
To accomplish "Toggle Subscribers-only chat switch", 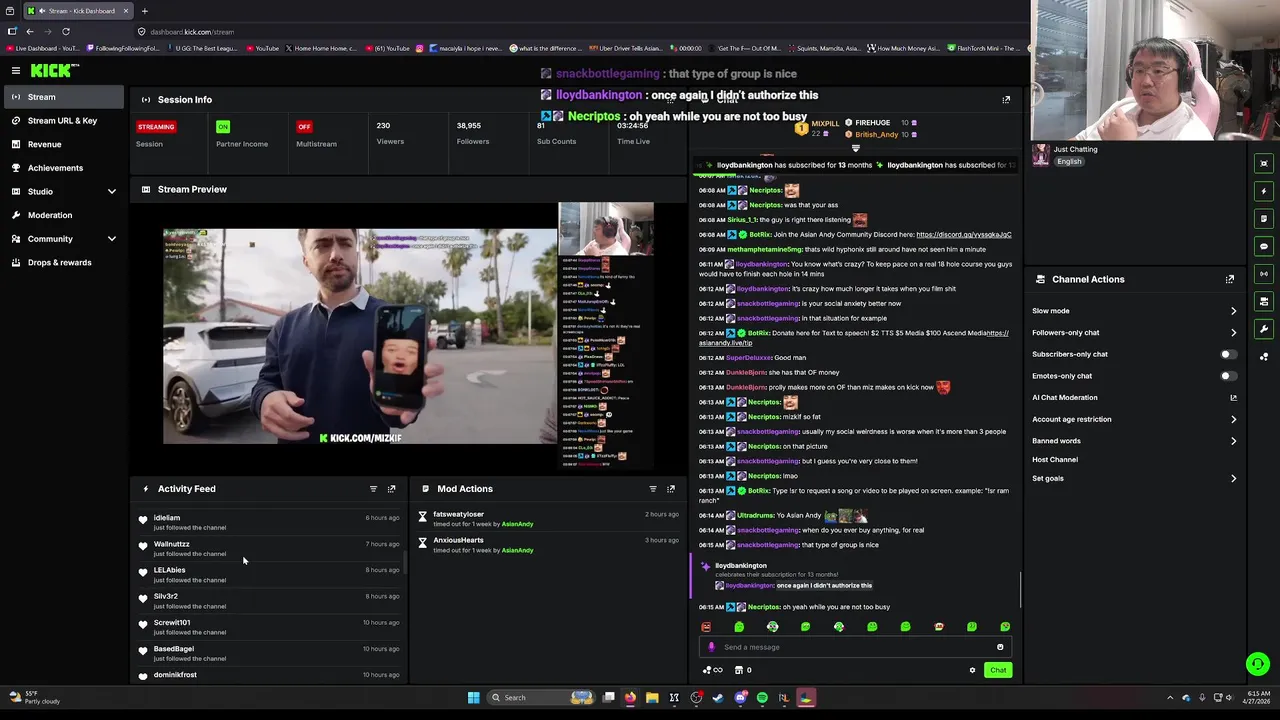I will (1228, 354).
